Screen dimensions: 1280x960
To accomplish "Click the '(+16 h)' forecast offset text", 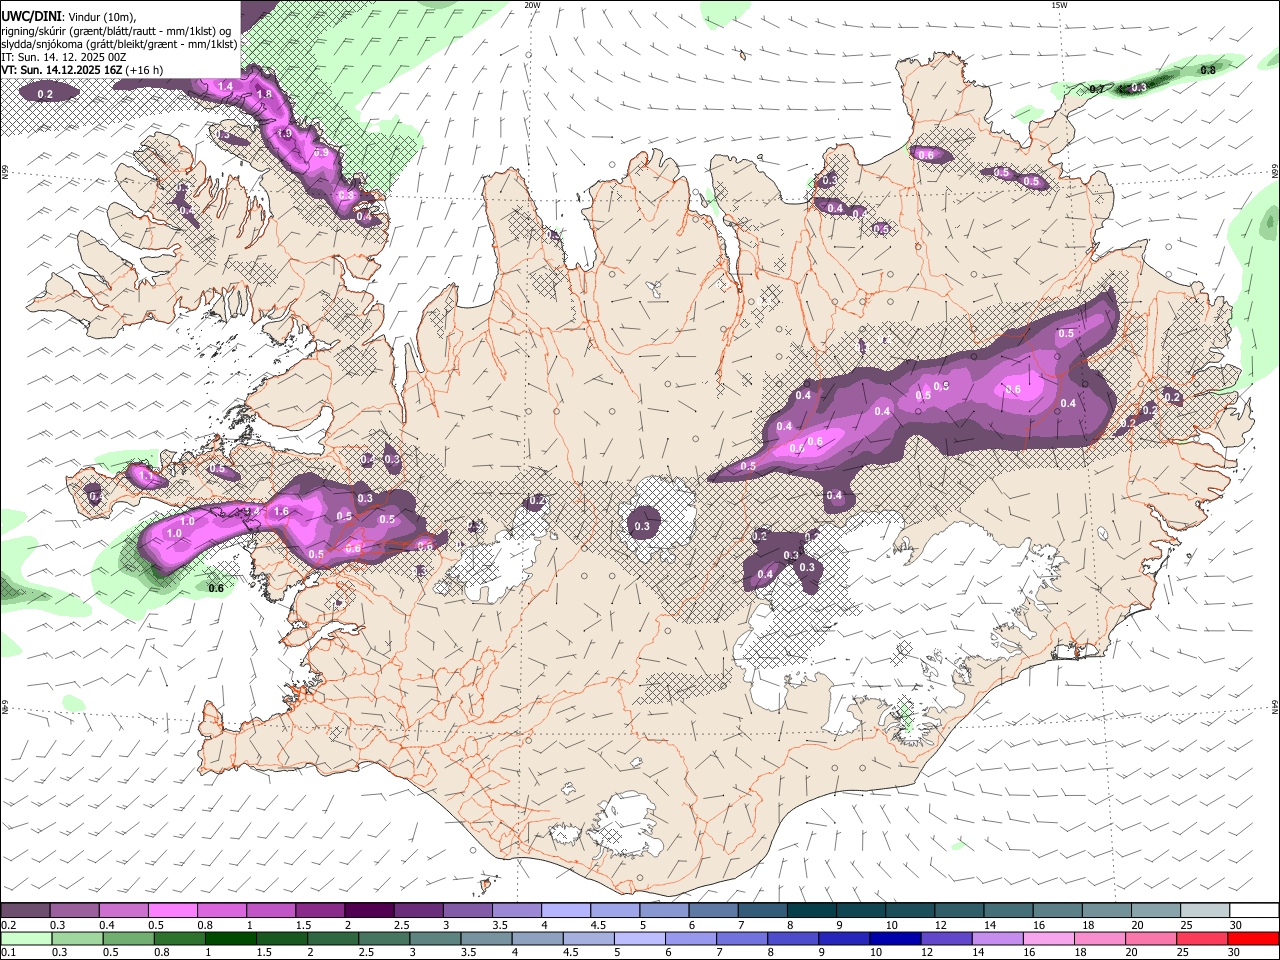I will click(144, 70).
